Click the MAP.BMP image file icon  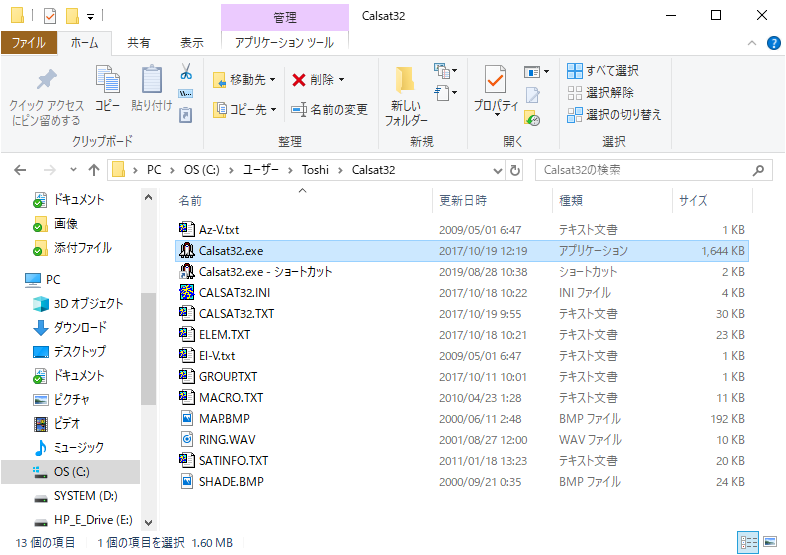[186, 418]
